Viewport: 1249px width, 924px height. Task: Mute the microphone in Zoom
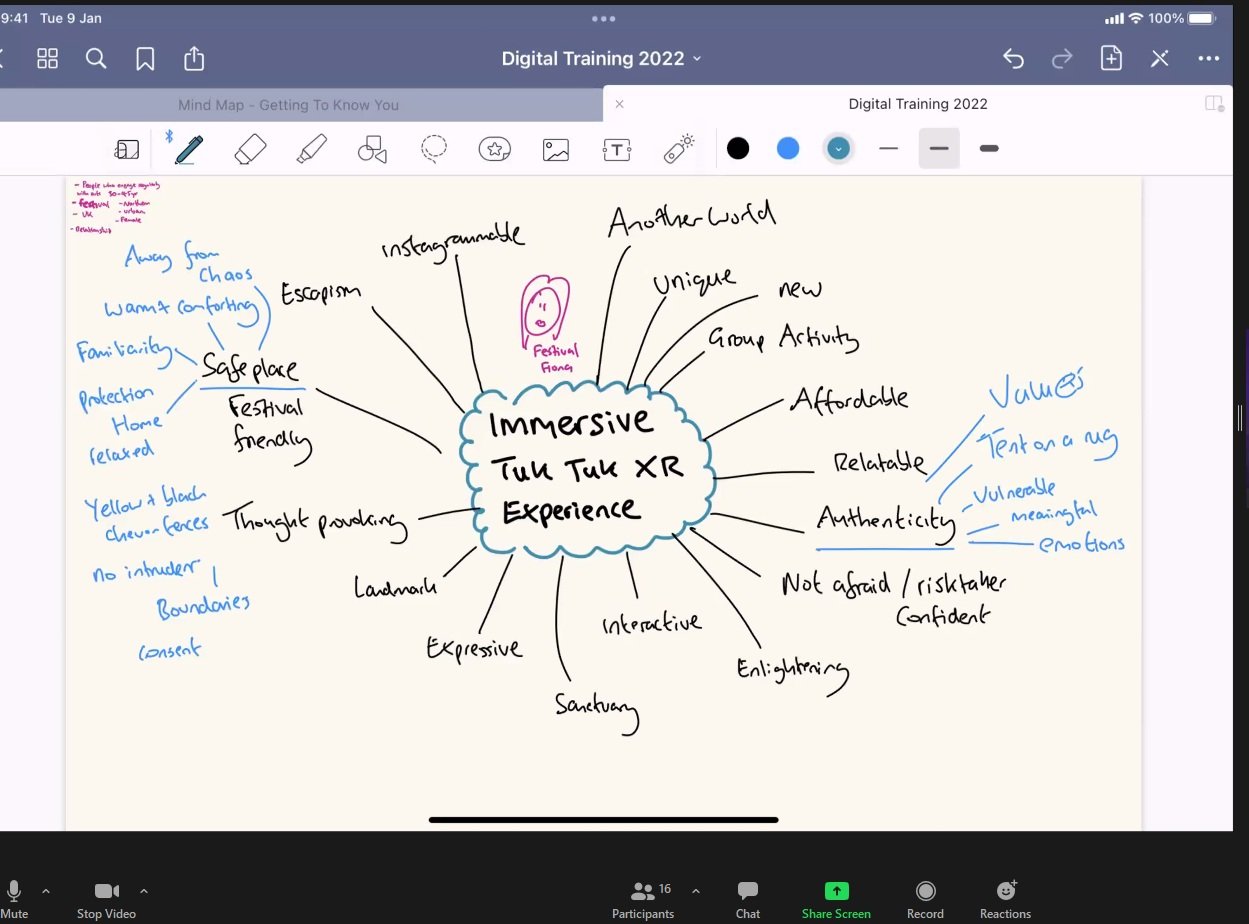pos(14,897)
